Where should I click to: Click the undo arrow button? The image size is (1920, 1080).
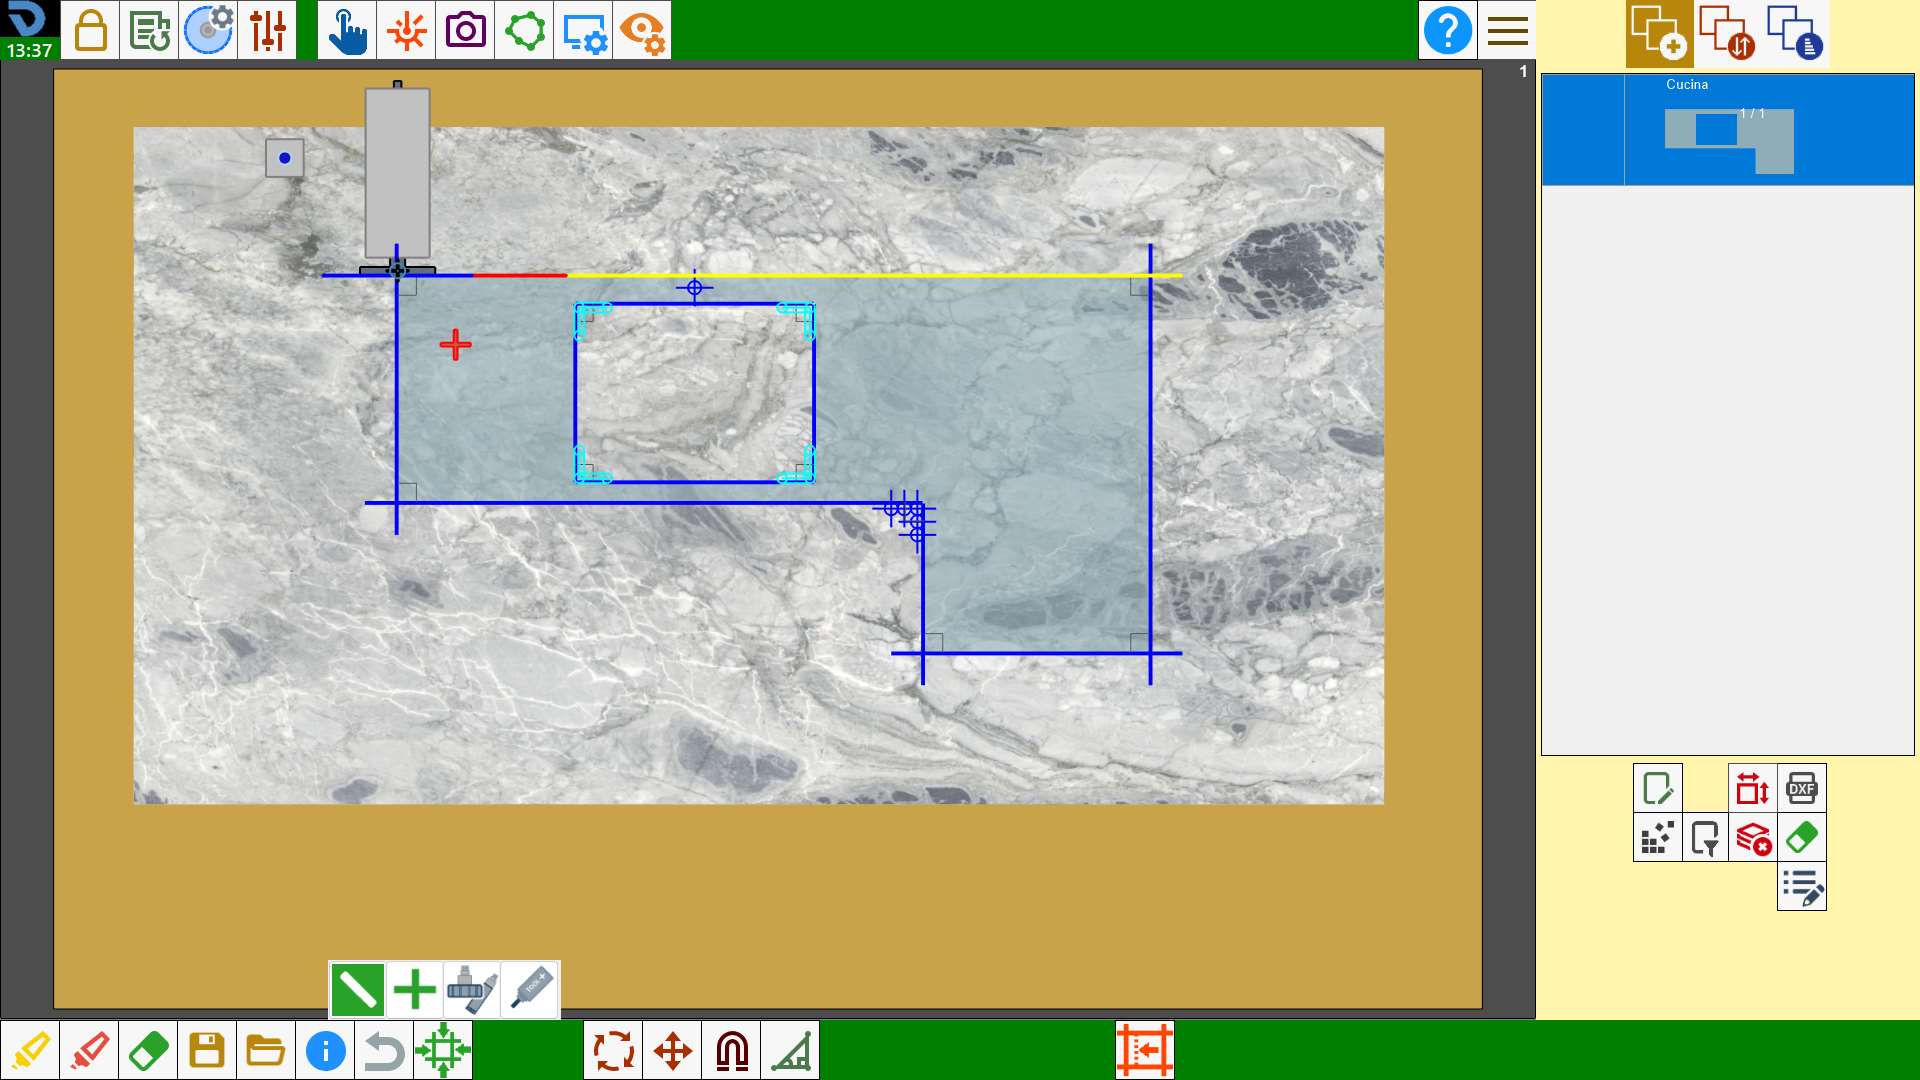pos(384,1051)
